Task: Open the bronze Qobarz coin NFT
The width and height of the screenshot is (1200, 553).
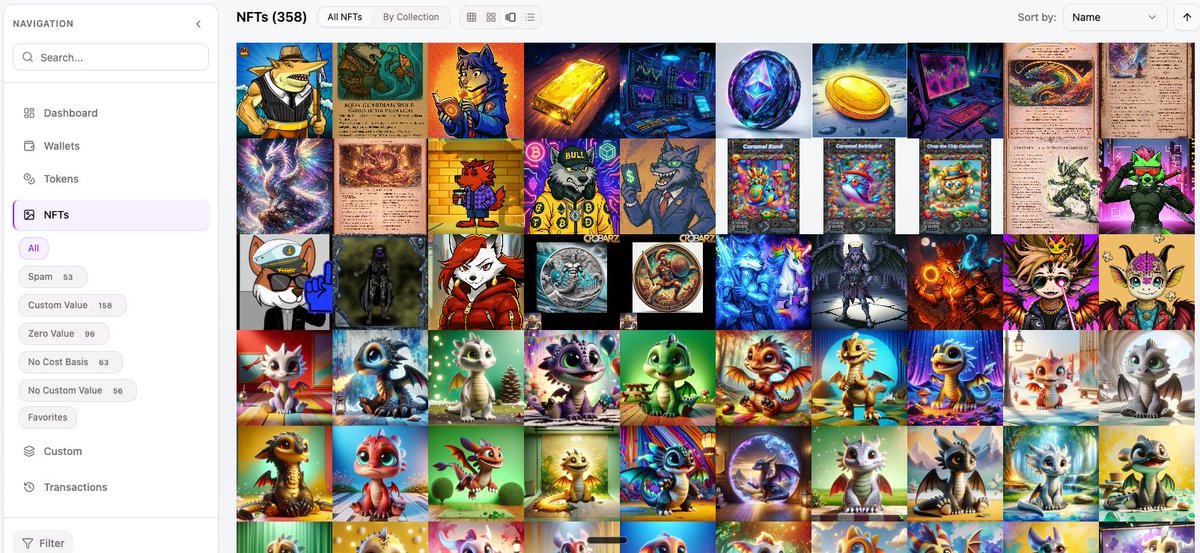Action: (668, 282)
